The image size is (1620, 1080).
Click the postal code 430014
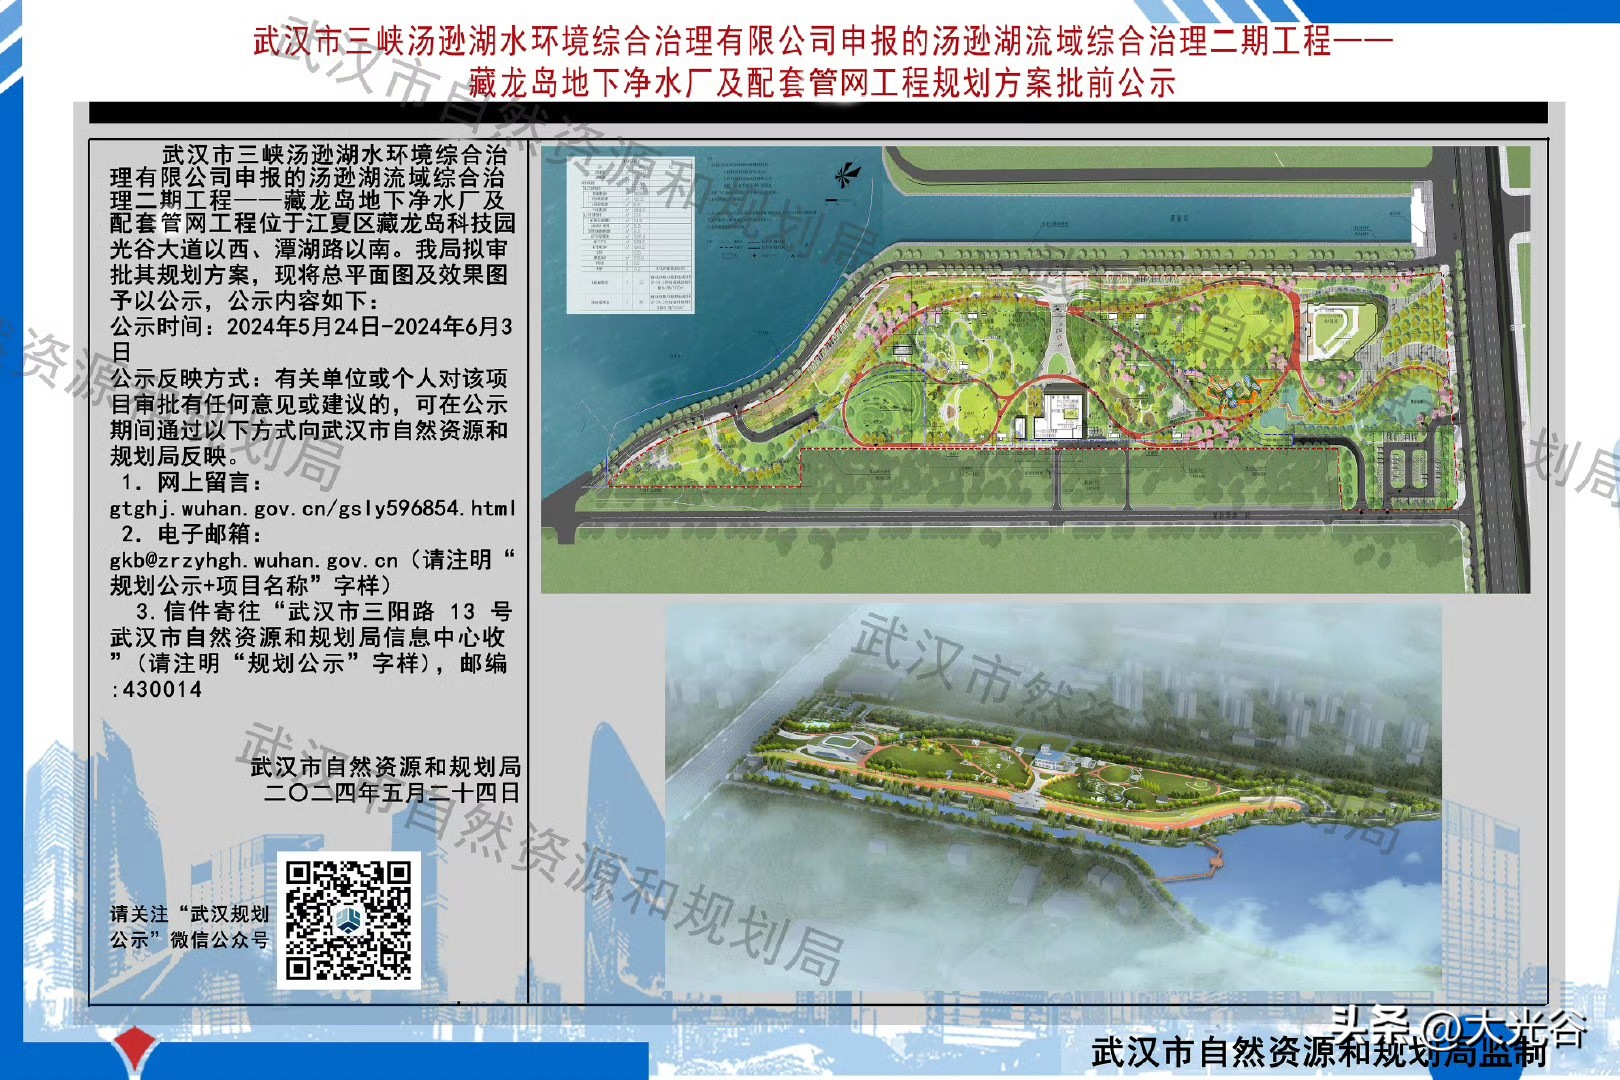(x=162, y=690)
